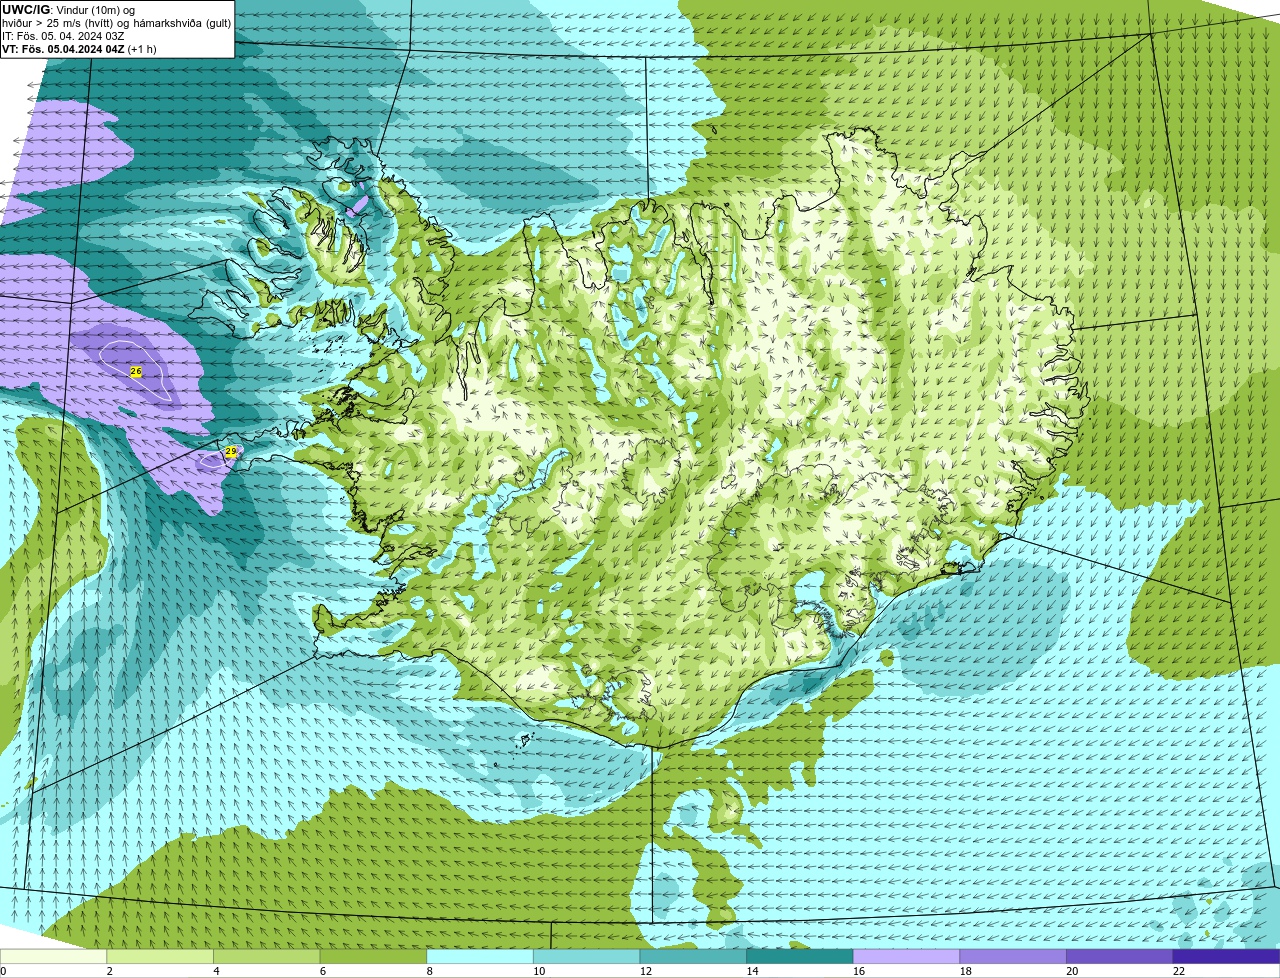The width and height of the screenshot is (1280, 978).
Task: Pick the 2–4 m/s legend swatch
Action: [160, 956]
